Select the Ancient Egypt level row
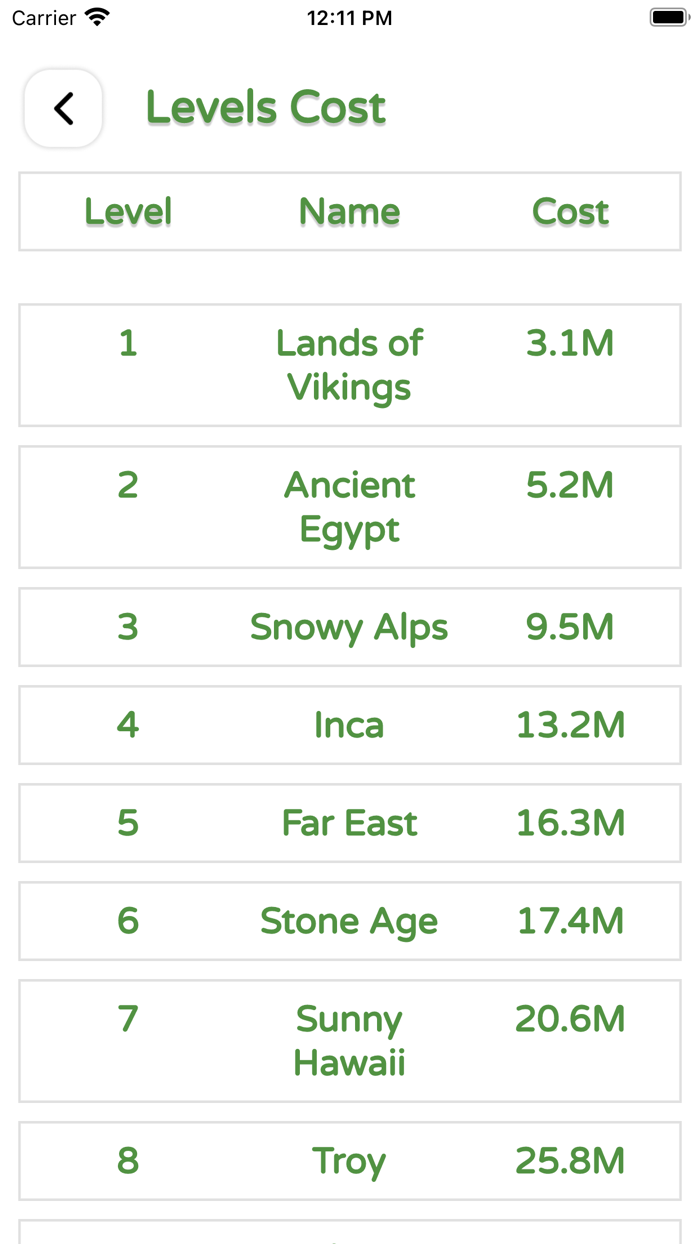The width and height of the screenshot is (700, 1244). [349, 507]
